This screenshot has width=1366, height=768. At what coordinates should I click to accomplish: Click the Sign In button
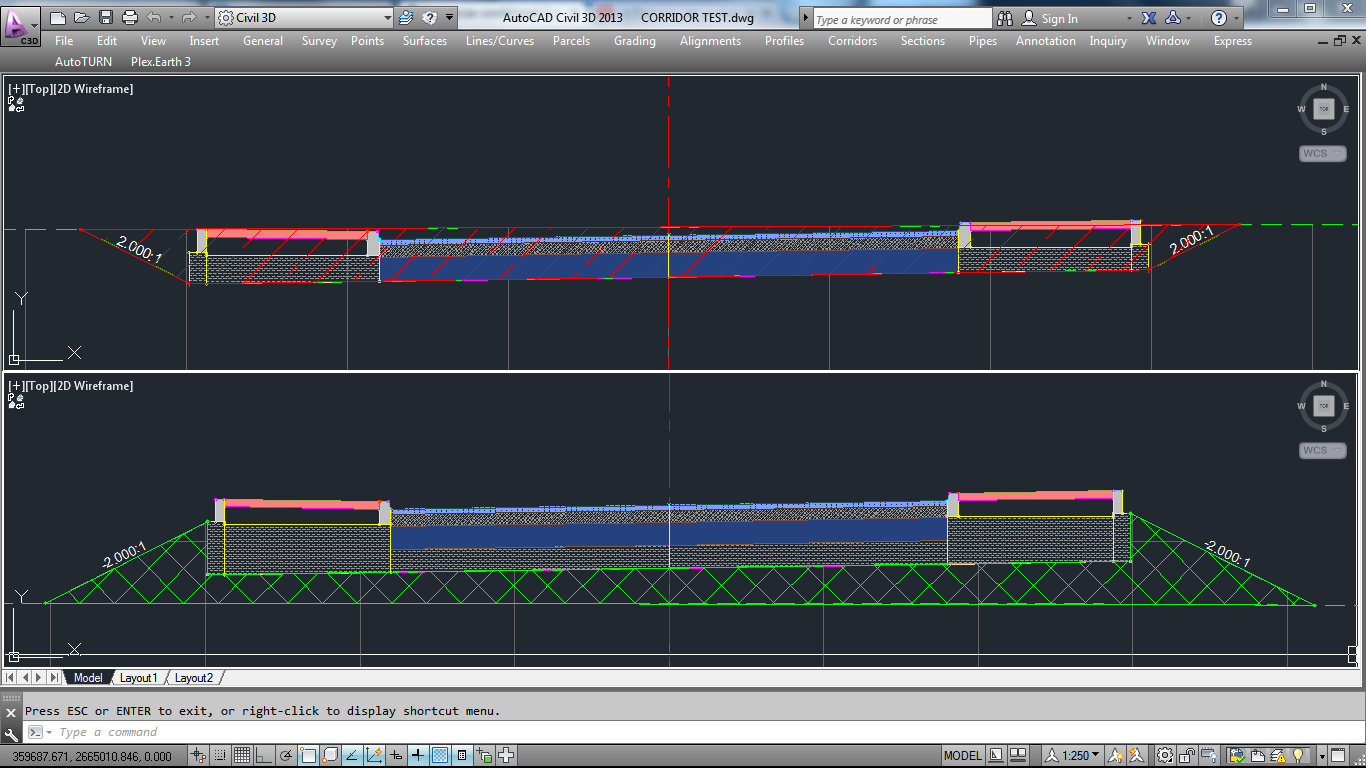pos(1051,19)
